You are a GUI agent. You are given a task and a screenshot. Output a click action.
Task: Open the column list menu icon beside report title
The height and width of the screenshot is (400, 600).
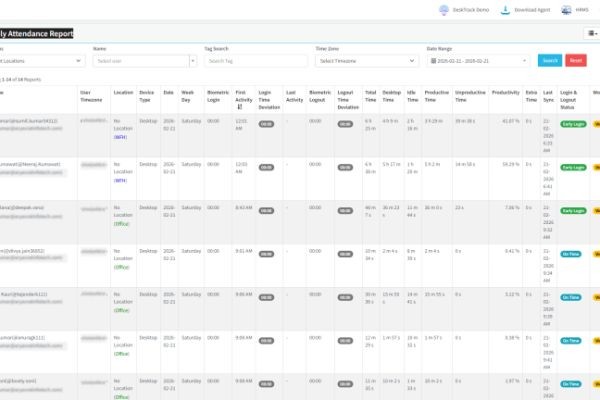592,33
